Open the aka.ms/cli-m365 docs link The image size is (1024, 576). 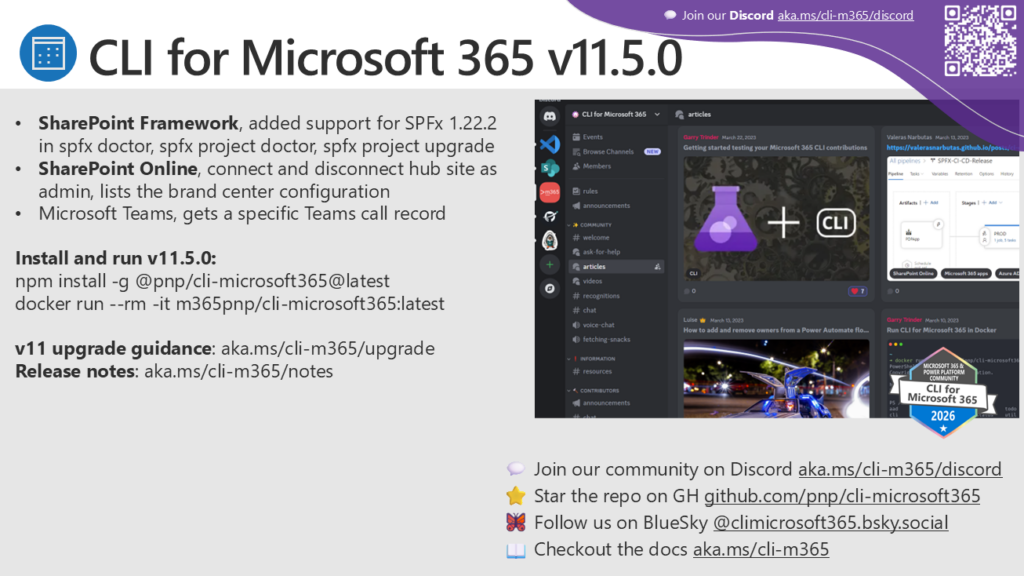[x=761, y=550]
